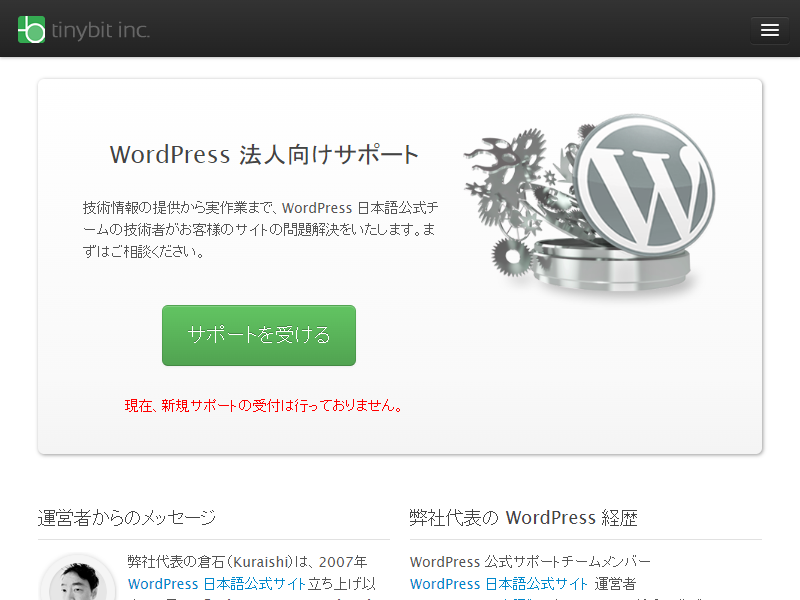
Task: Click the 運営者からのメッセージ heading
Action: [x=127, y=518]
